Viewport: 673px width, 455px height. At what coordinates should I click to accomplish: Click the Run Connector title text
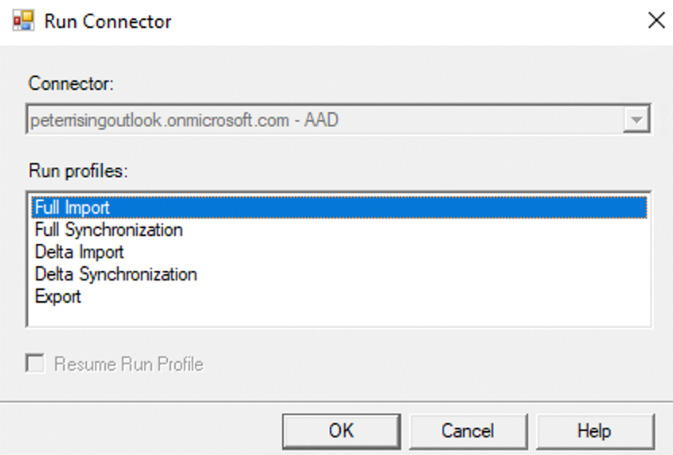[x=108, y=21]
